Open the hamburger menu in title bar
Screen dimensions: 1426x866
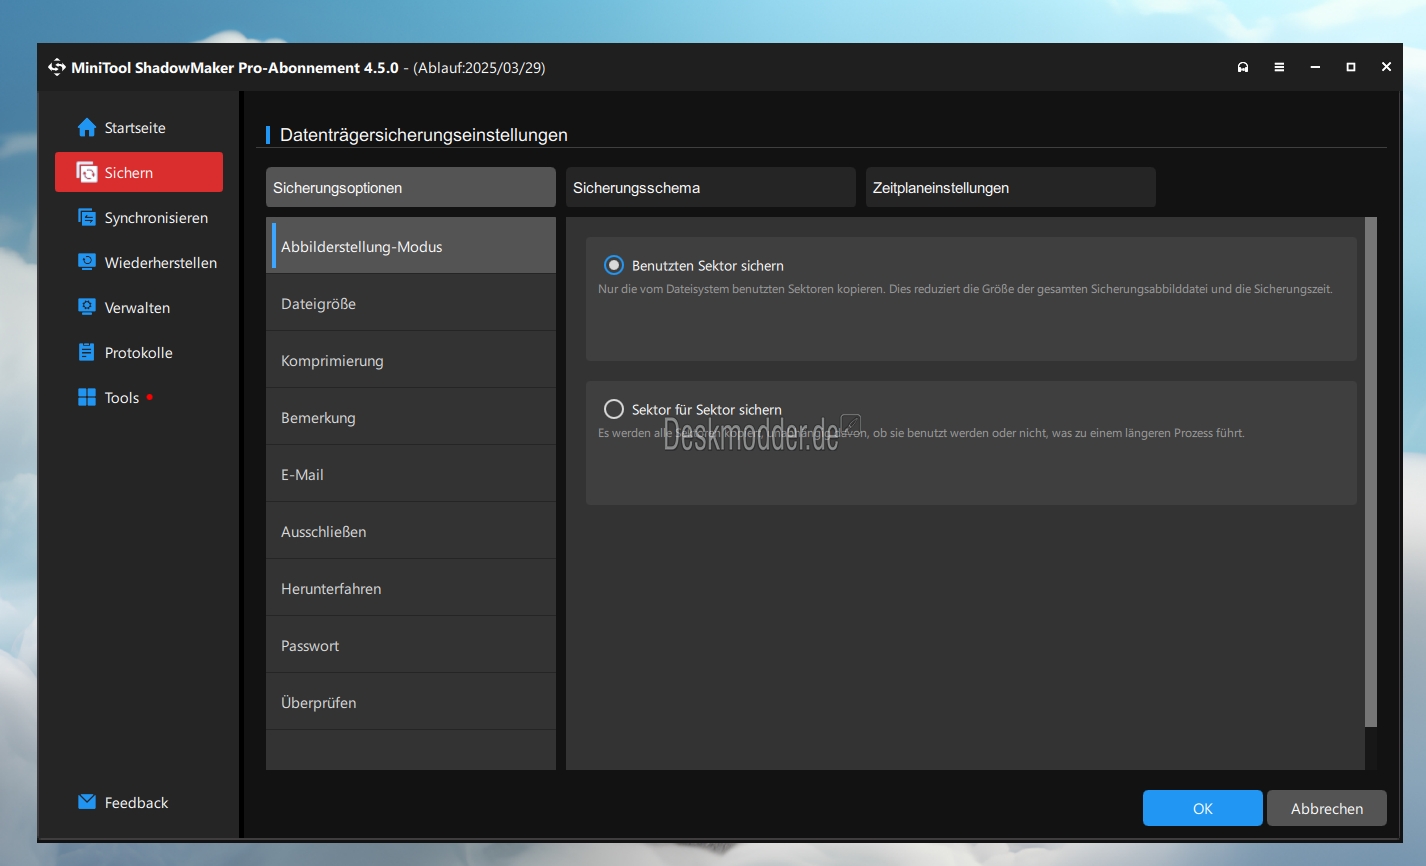point(1279,67)
